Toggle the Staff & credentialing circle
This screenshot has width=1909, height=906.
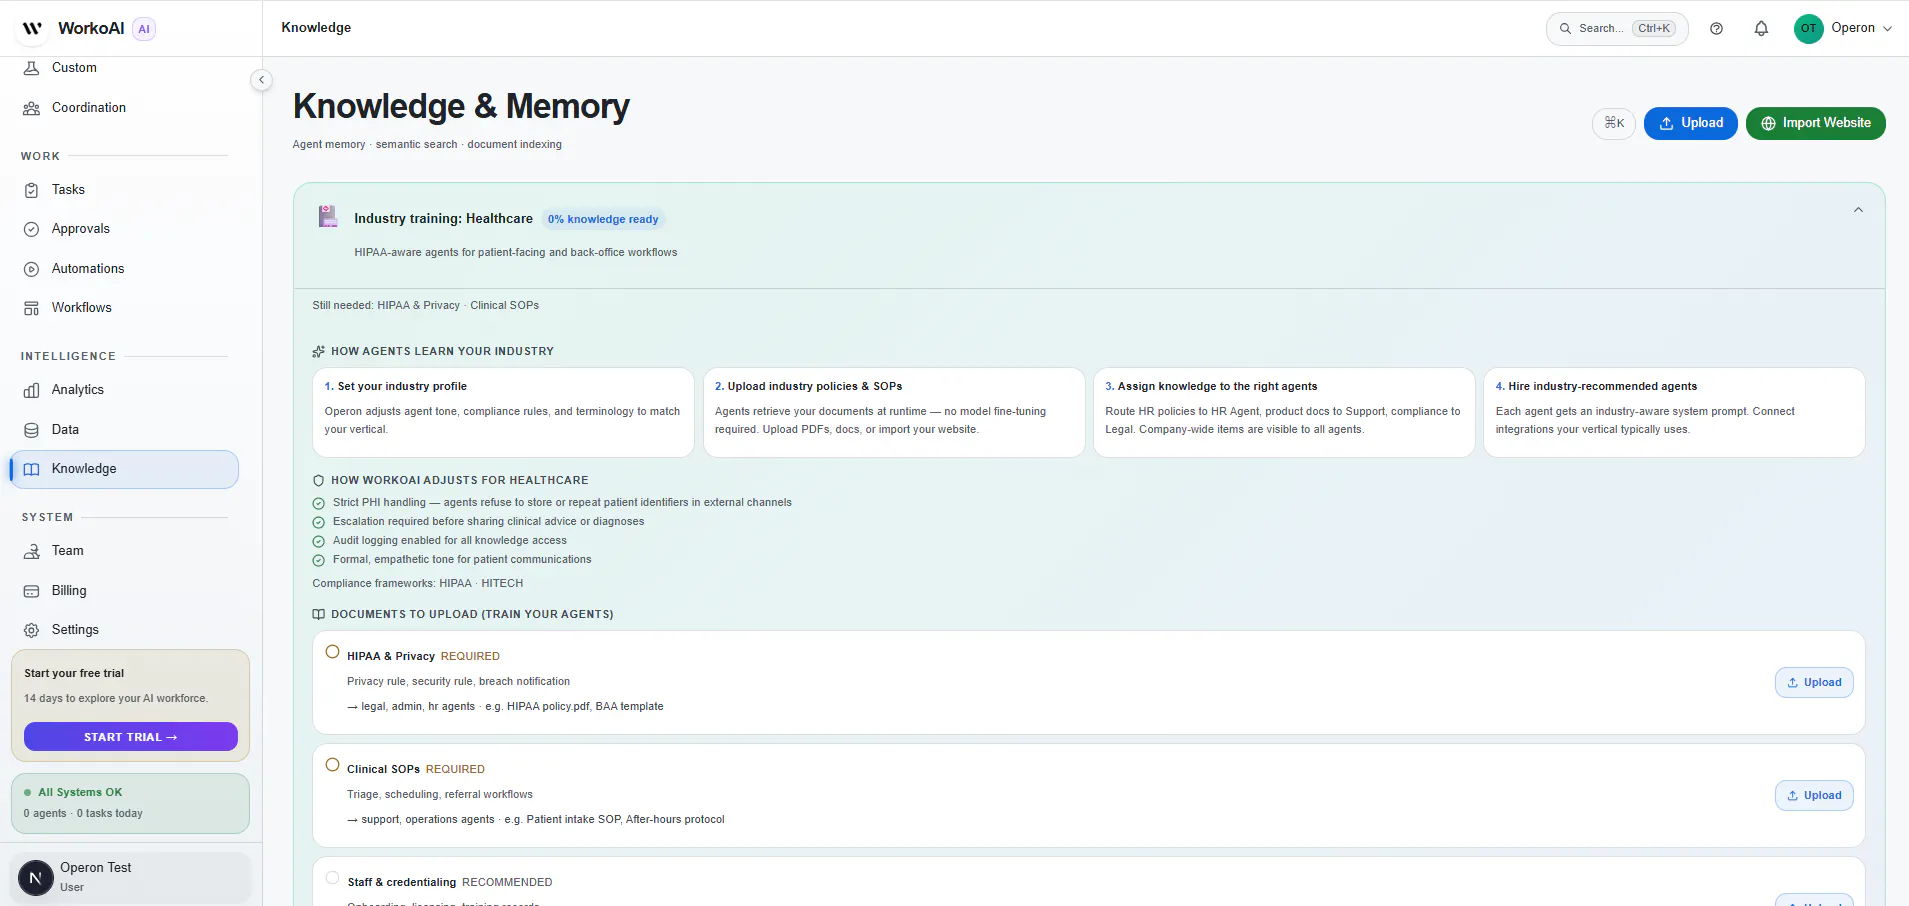coord(332,878)
